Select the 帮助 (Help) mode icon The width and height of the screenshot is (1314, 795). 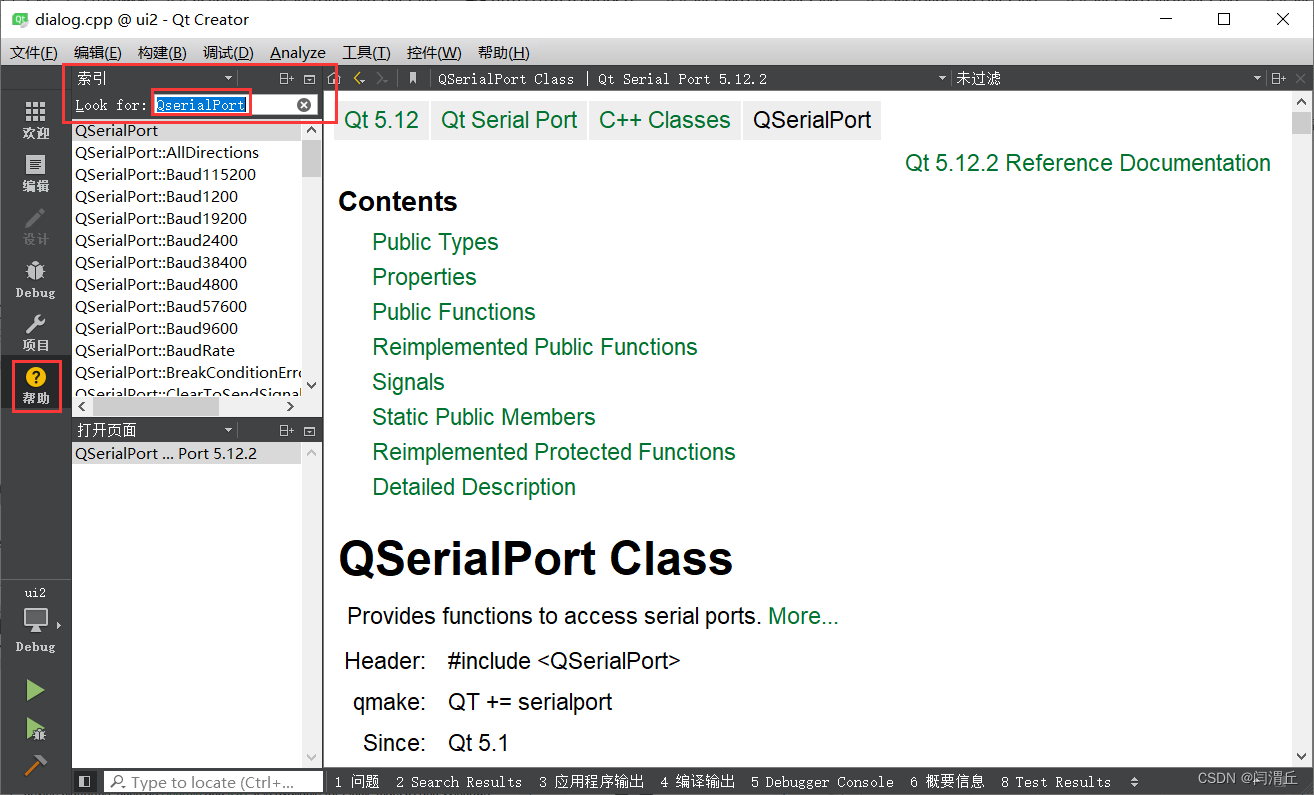[x=35, y=386]
